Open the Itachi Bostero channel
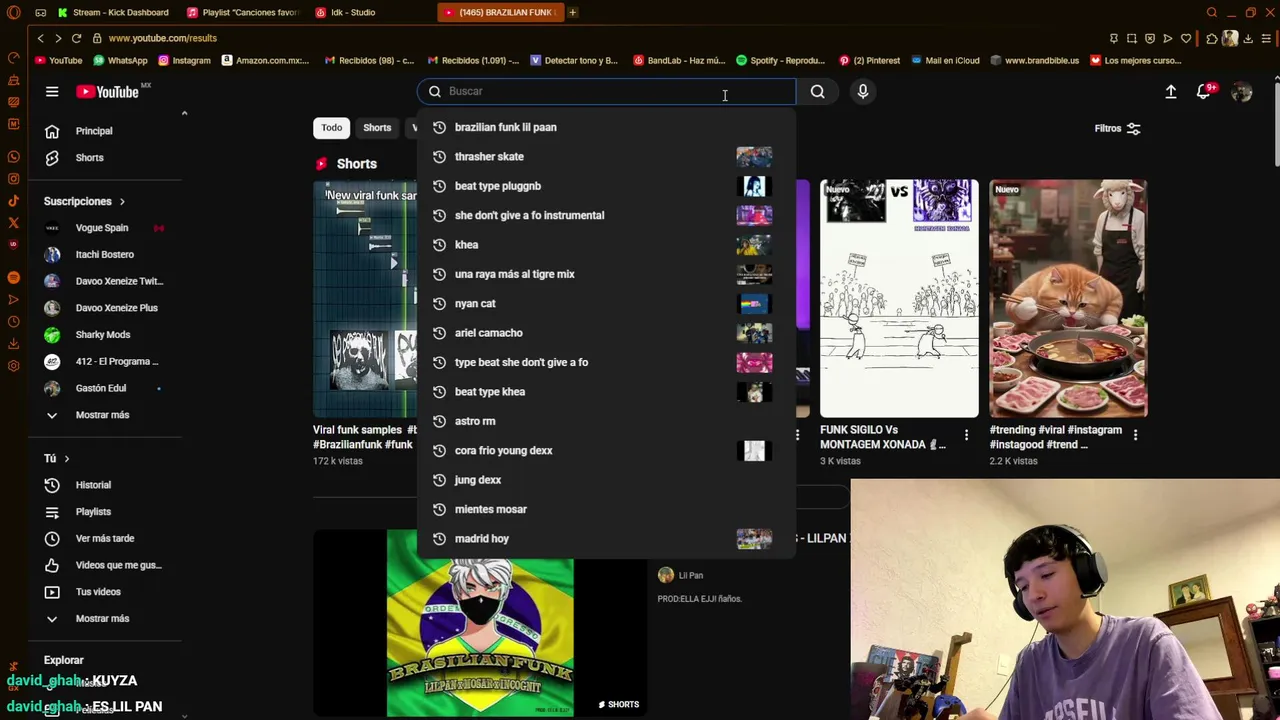The width and height of the screenshot is (1280, 720). coord(105,255)
